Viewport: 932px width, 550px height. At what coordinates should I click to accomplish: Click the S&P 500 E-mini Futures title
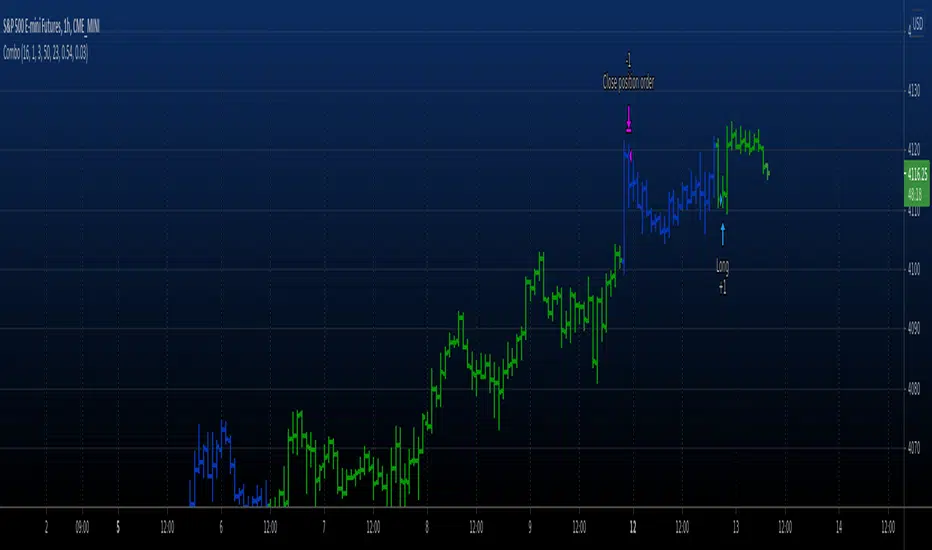[x=51, y=26]
